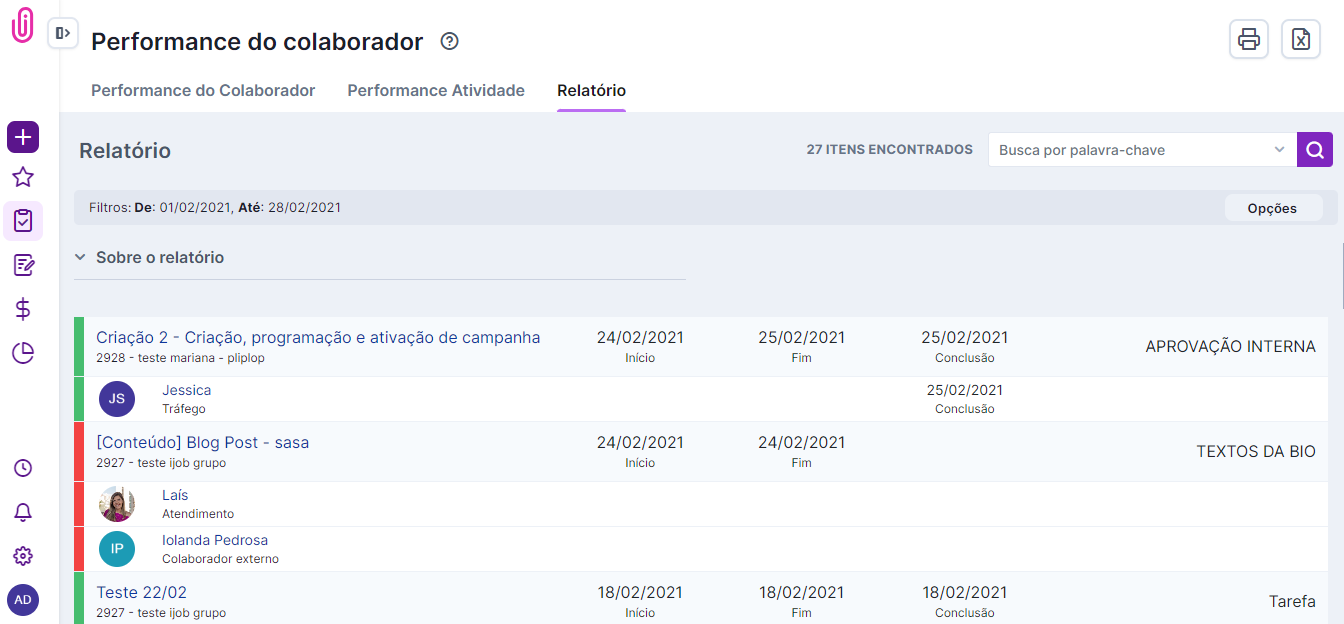This screenshot has height=624, width=1344.
Task: Open the settings gear in sidebar
Action: point(23,556)
